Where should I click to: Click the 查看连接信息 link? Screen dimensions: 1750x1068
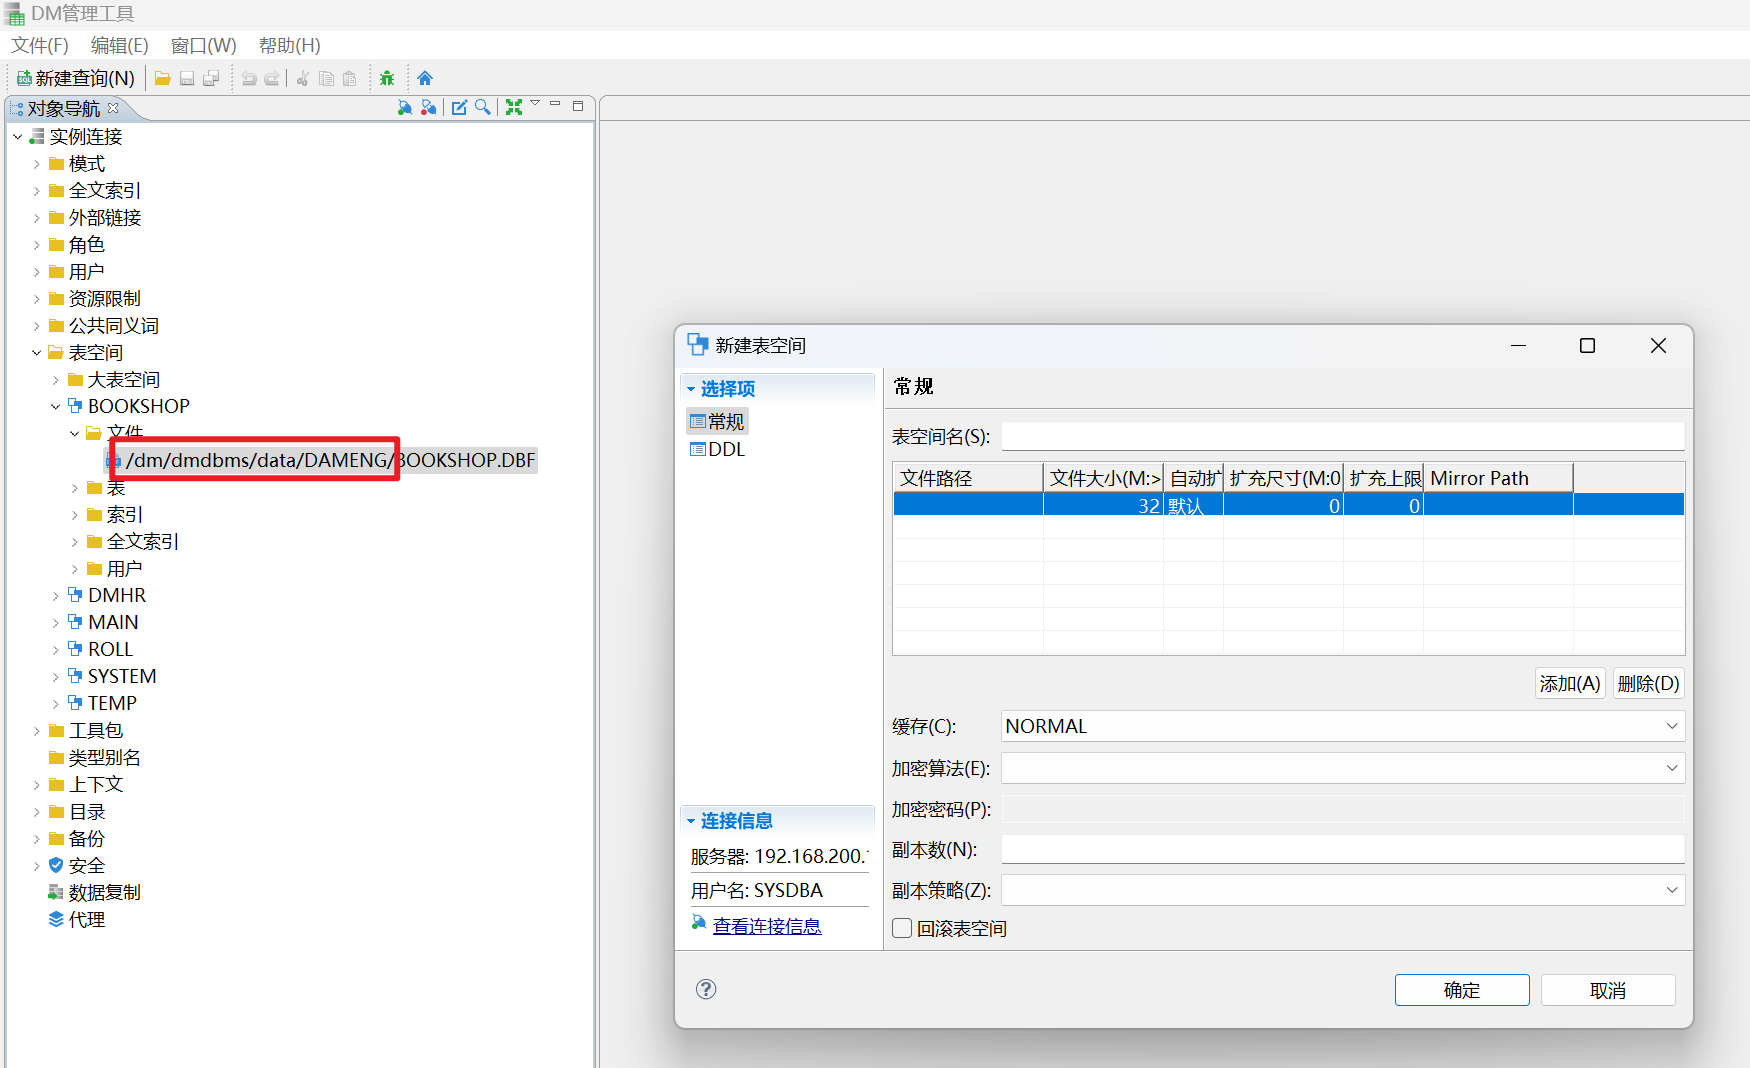coord(766,926)
